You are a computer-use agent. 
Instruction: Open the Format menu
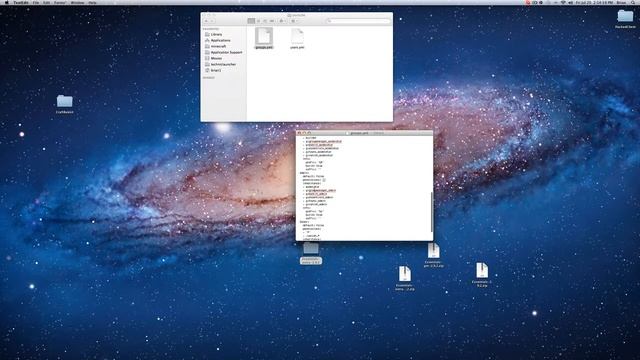point(60,2)
